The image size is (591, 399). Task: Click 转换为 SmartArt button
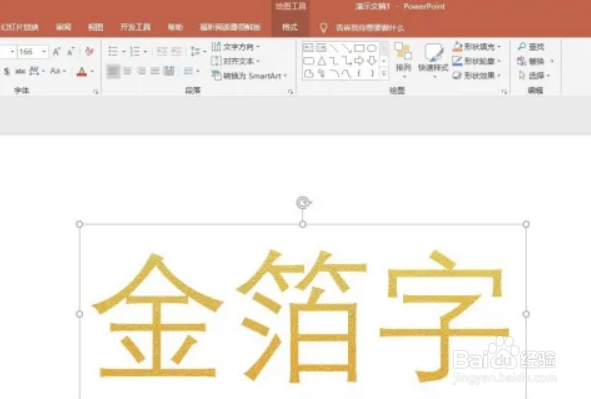pyautogui.click(x=249, y=76)
